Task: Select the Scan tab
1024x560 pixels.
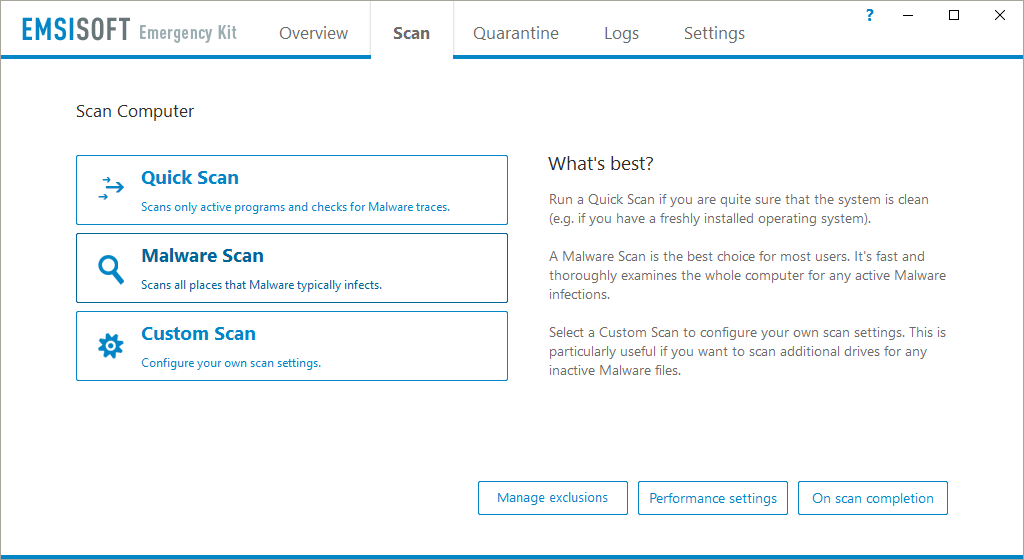Action: (411, 33)
